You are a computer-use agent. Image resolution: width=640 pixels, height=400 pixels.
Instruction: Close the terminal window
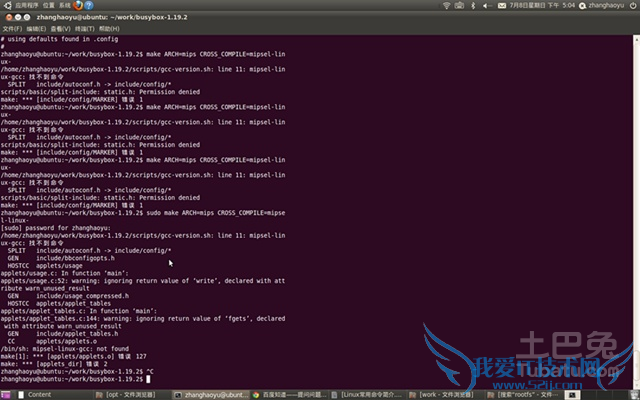[x=9, y=17]
